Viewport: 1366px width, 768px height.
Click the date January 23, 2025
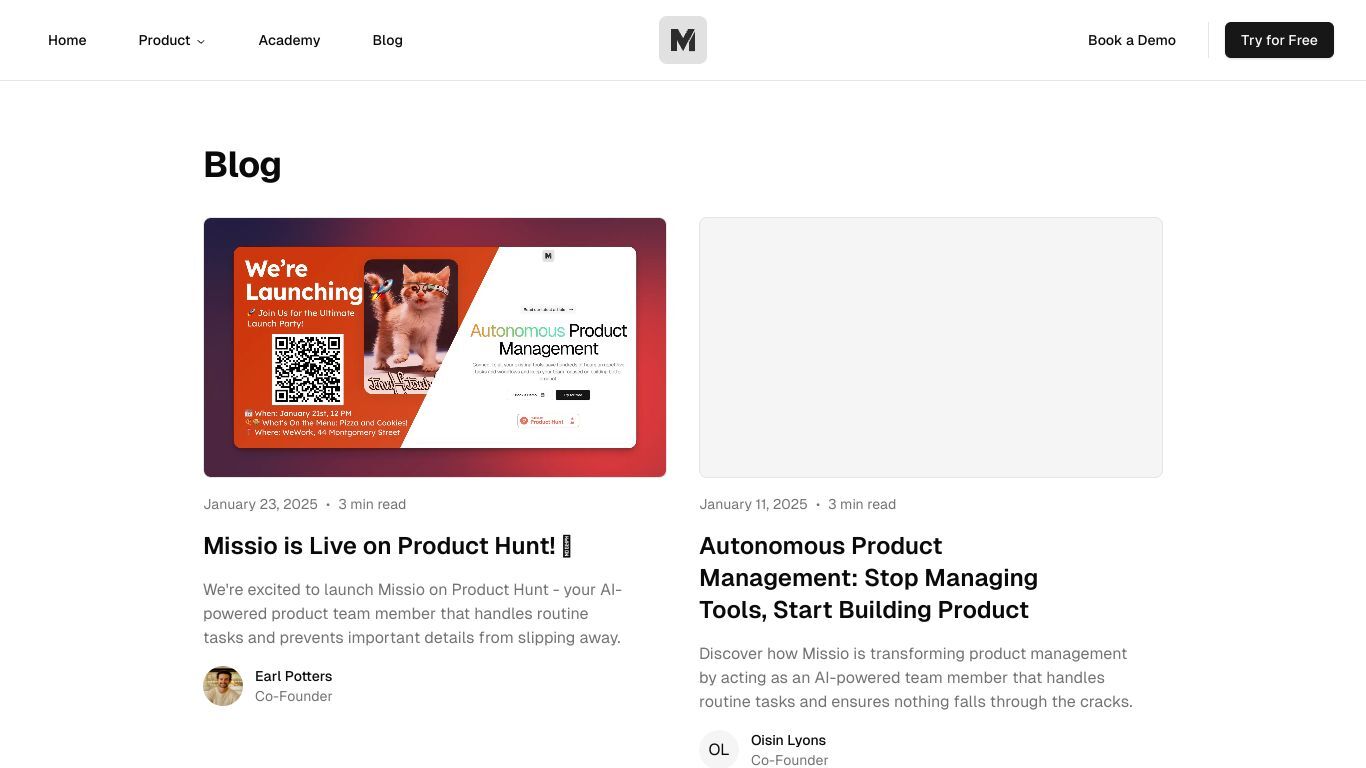coord(260,504)
